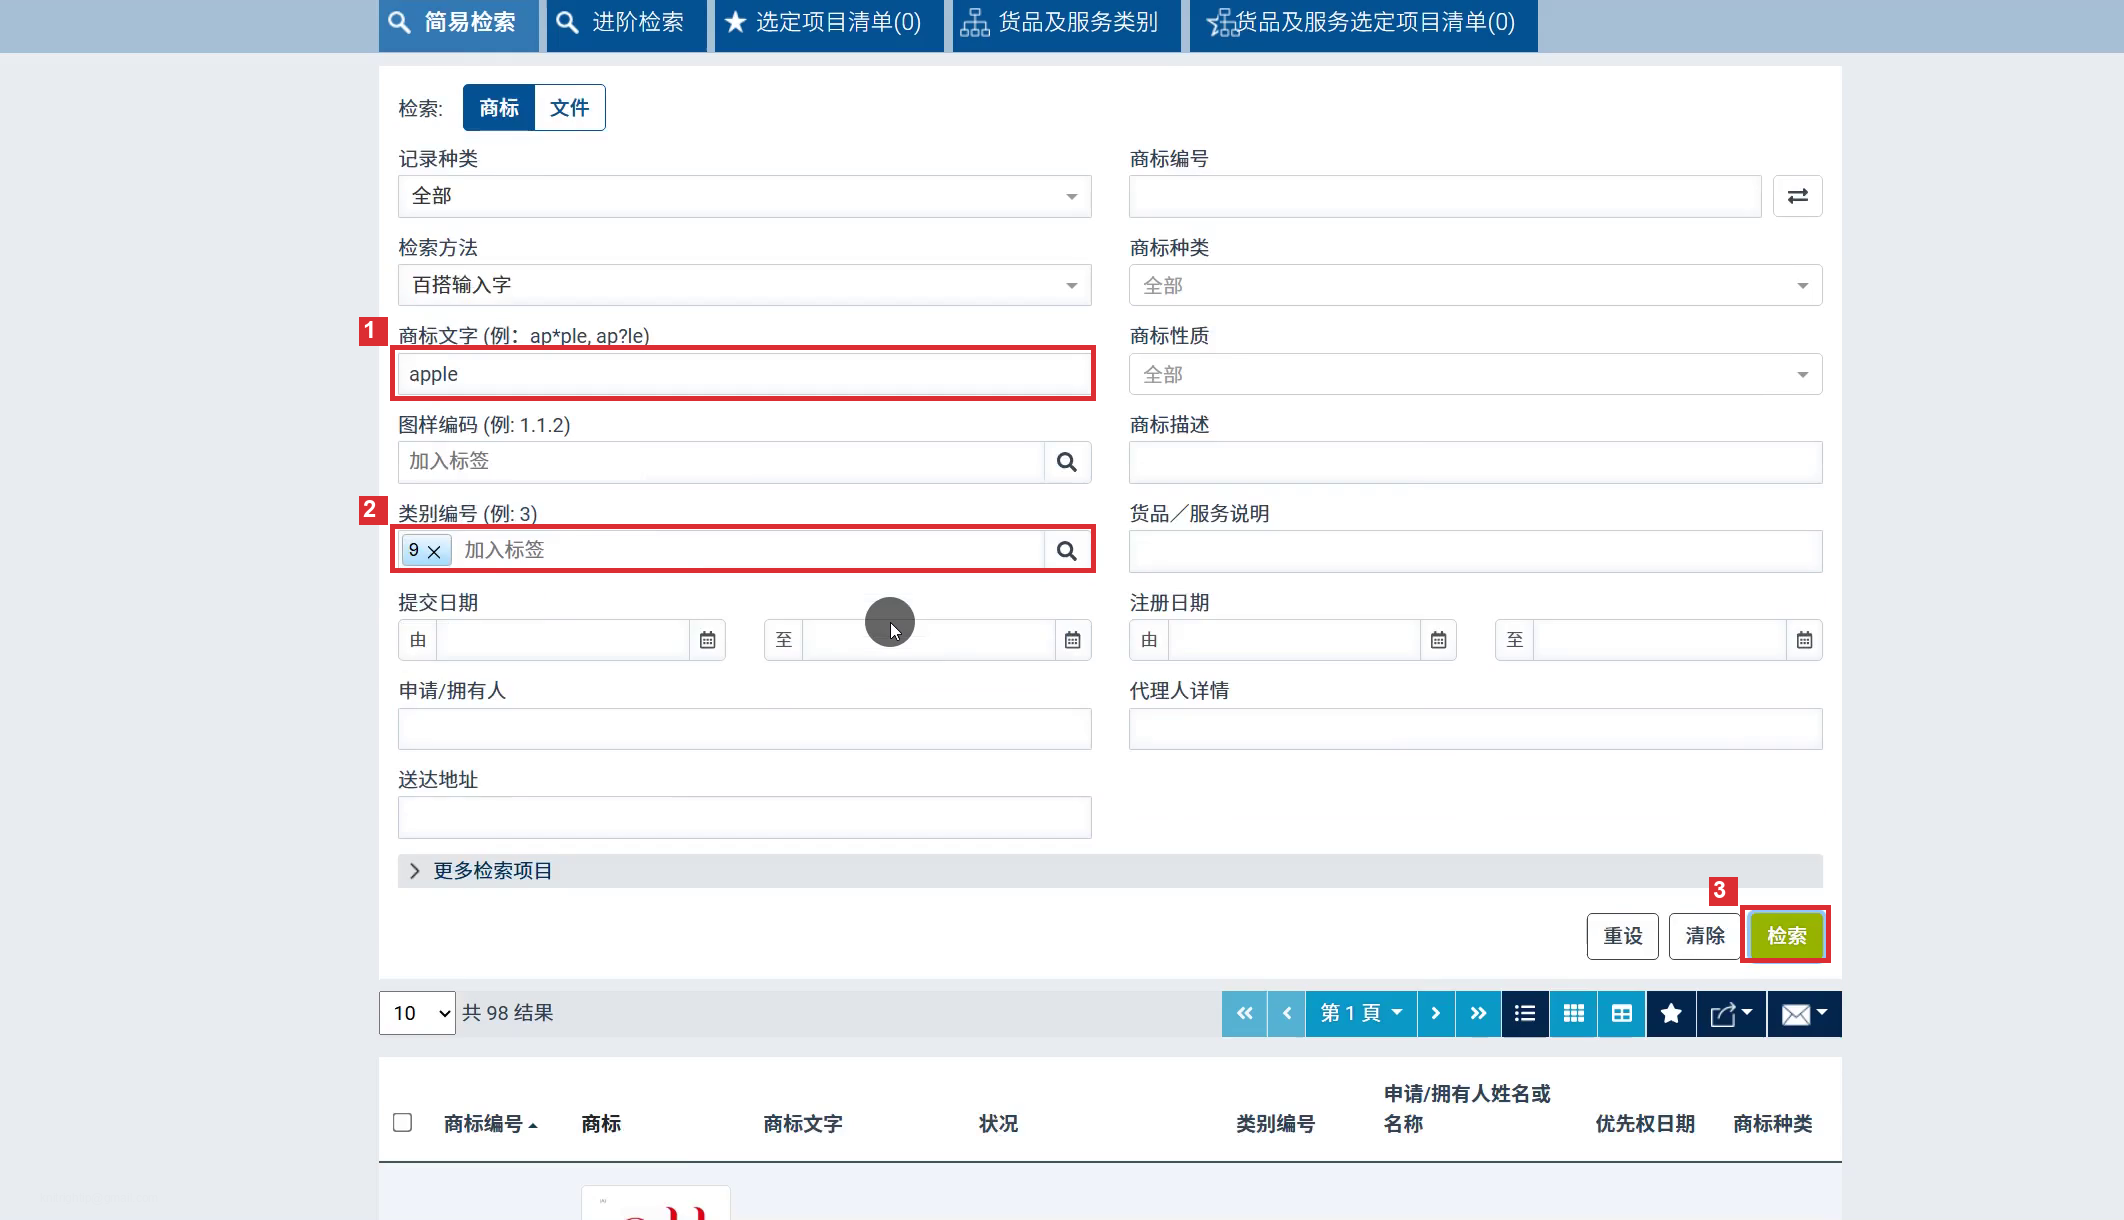This screenshot has height=1220, width=2124.
Task: Open export share dropdown icon
Action: click(1731, 1014)
